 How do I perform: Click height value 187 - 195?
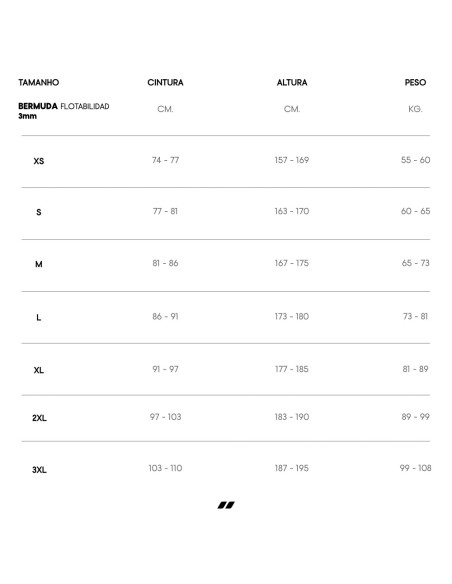(292, 468)
